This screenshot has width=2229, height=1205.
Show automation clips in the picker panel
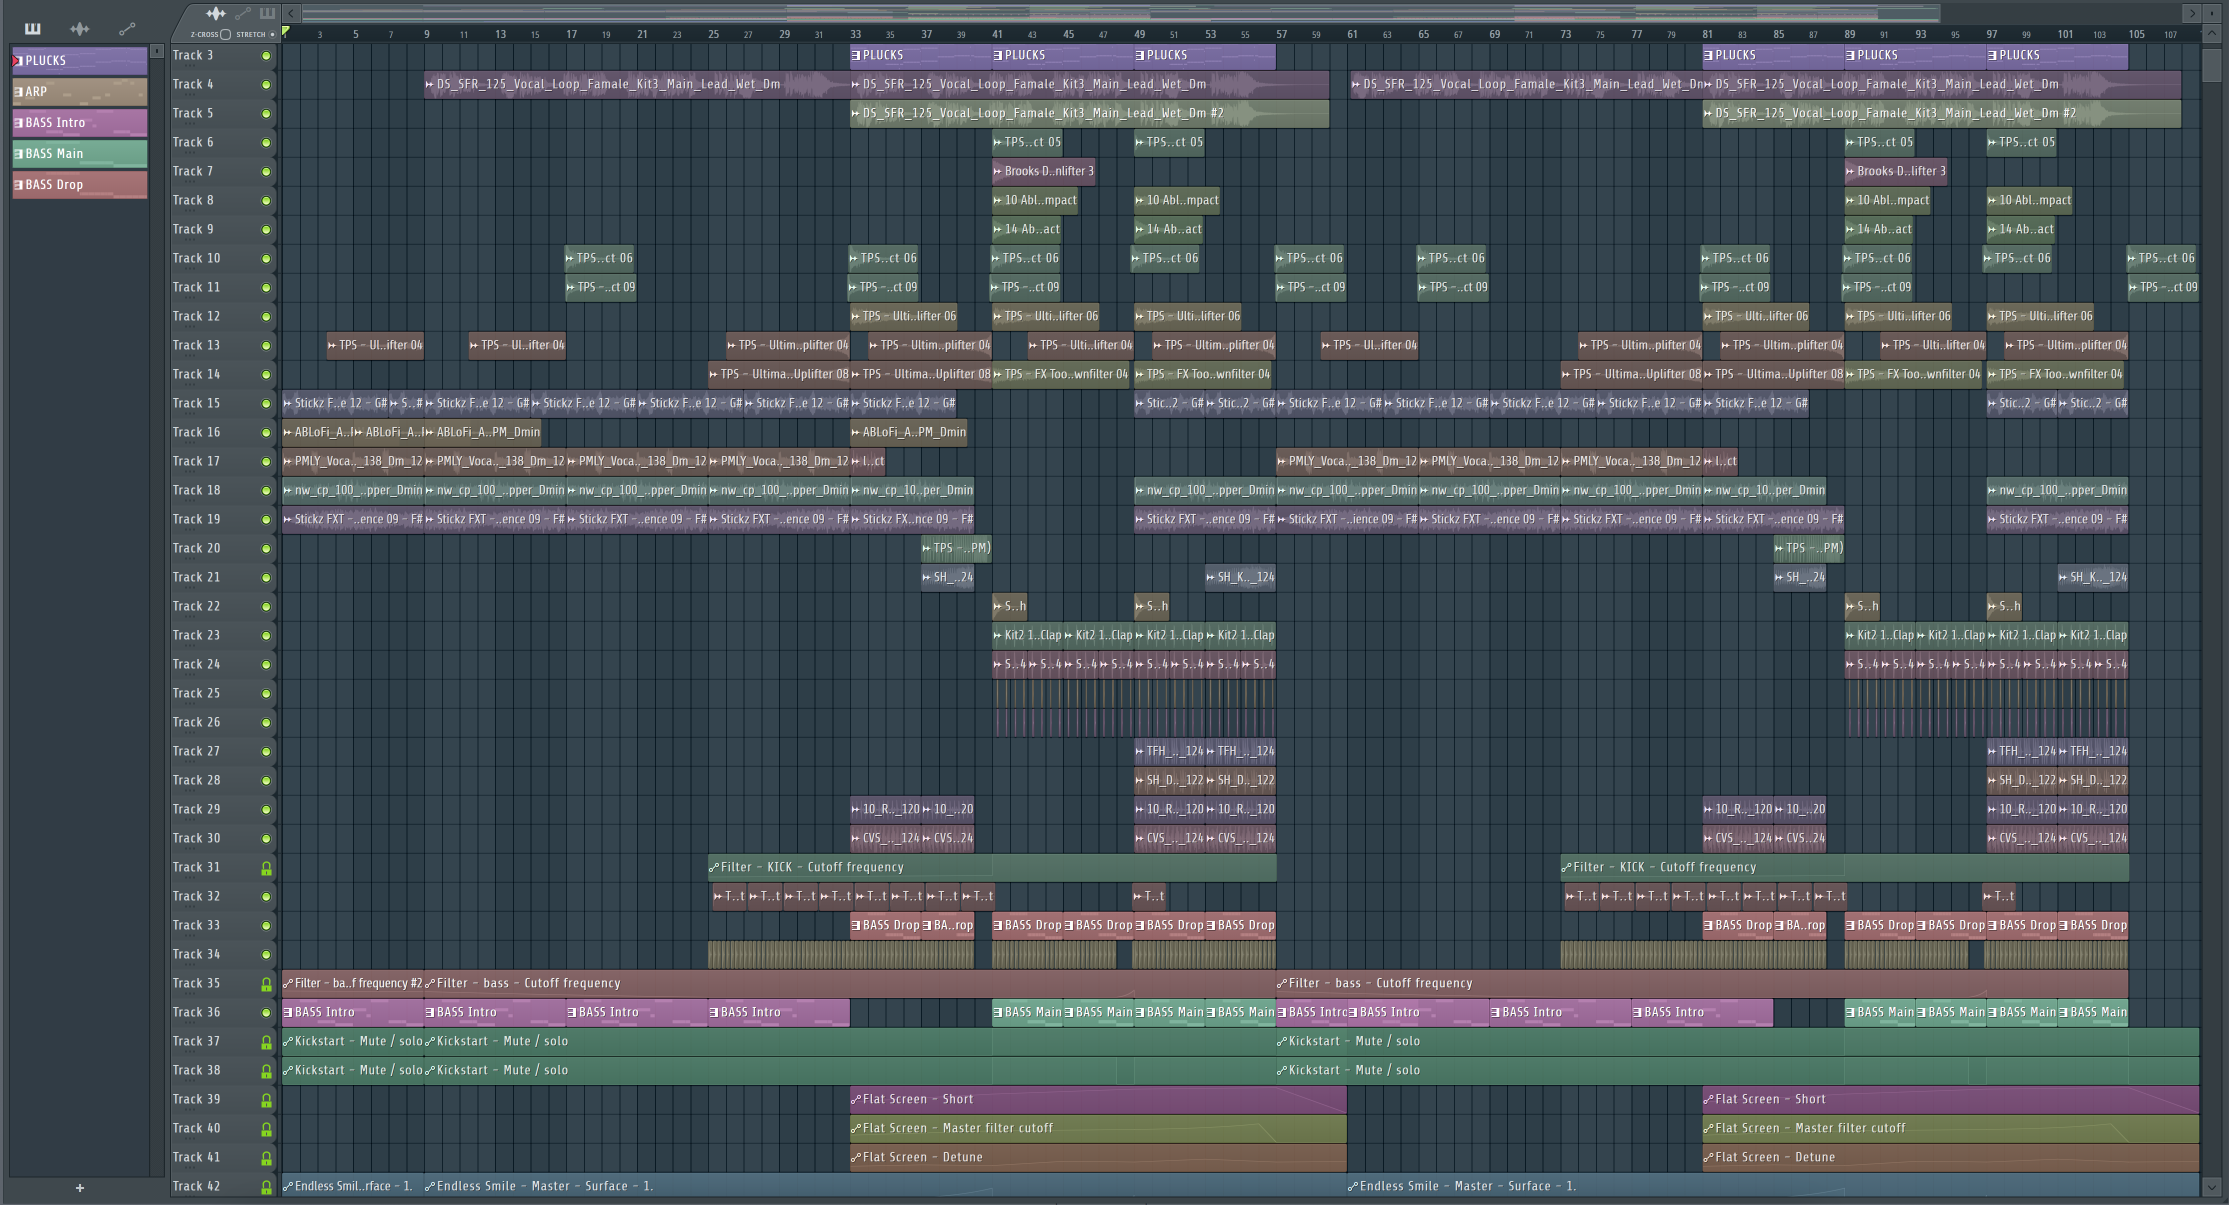coord(127,28)
